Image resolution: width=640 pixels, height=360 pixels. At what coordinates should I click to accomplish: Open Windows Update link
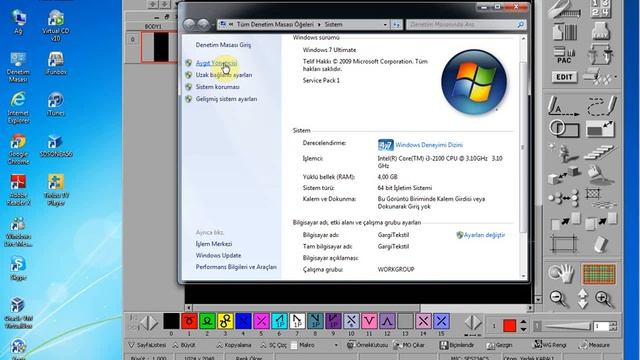click(218, 256)
